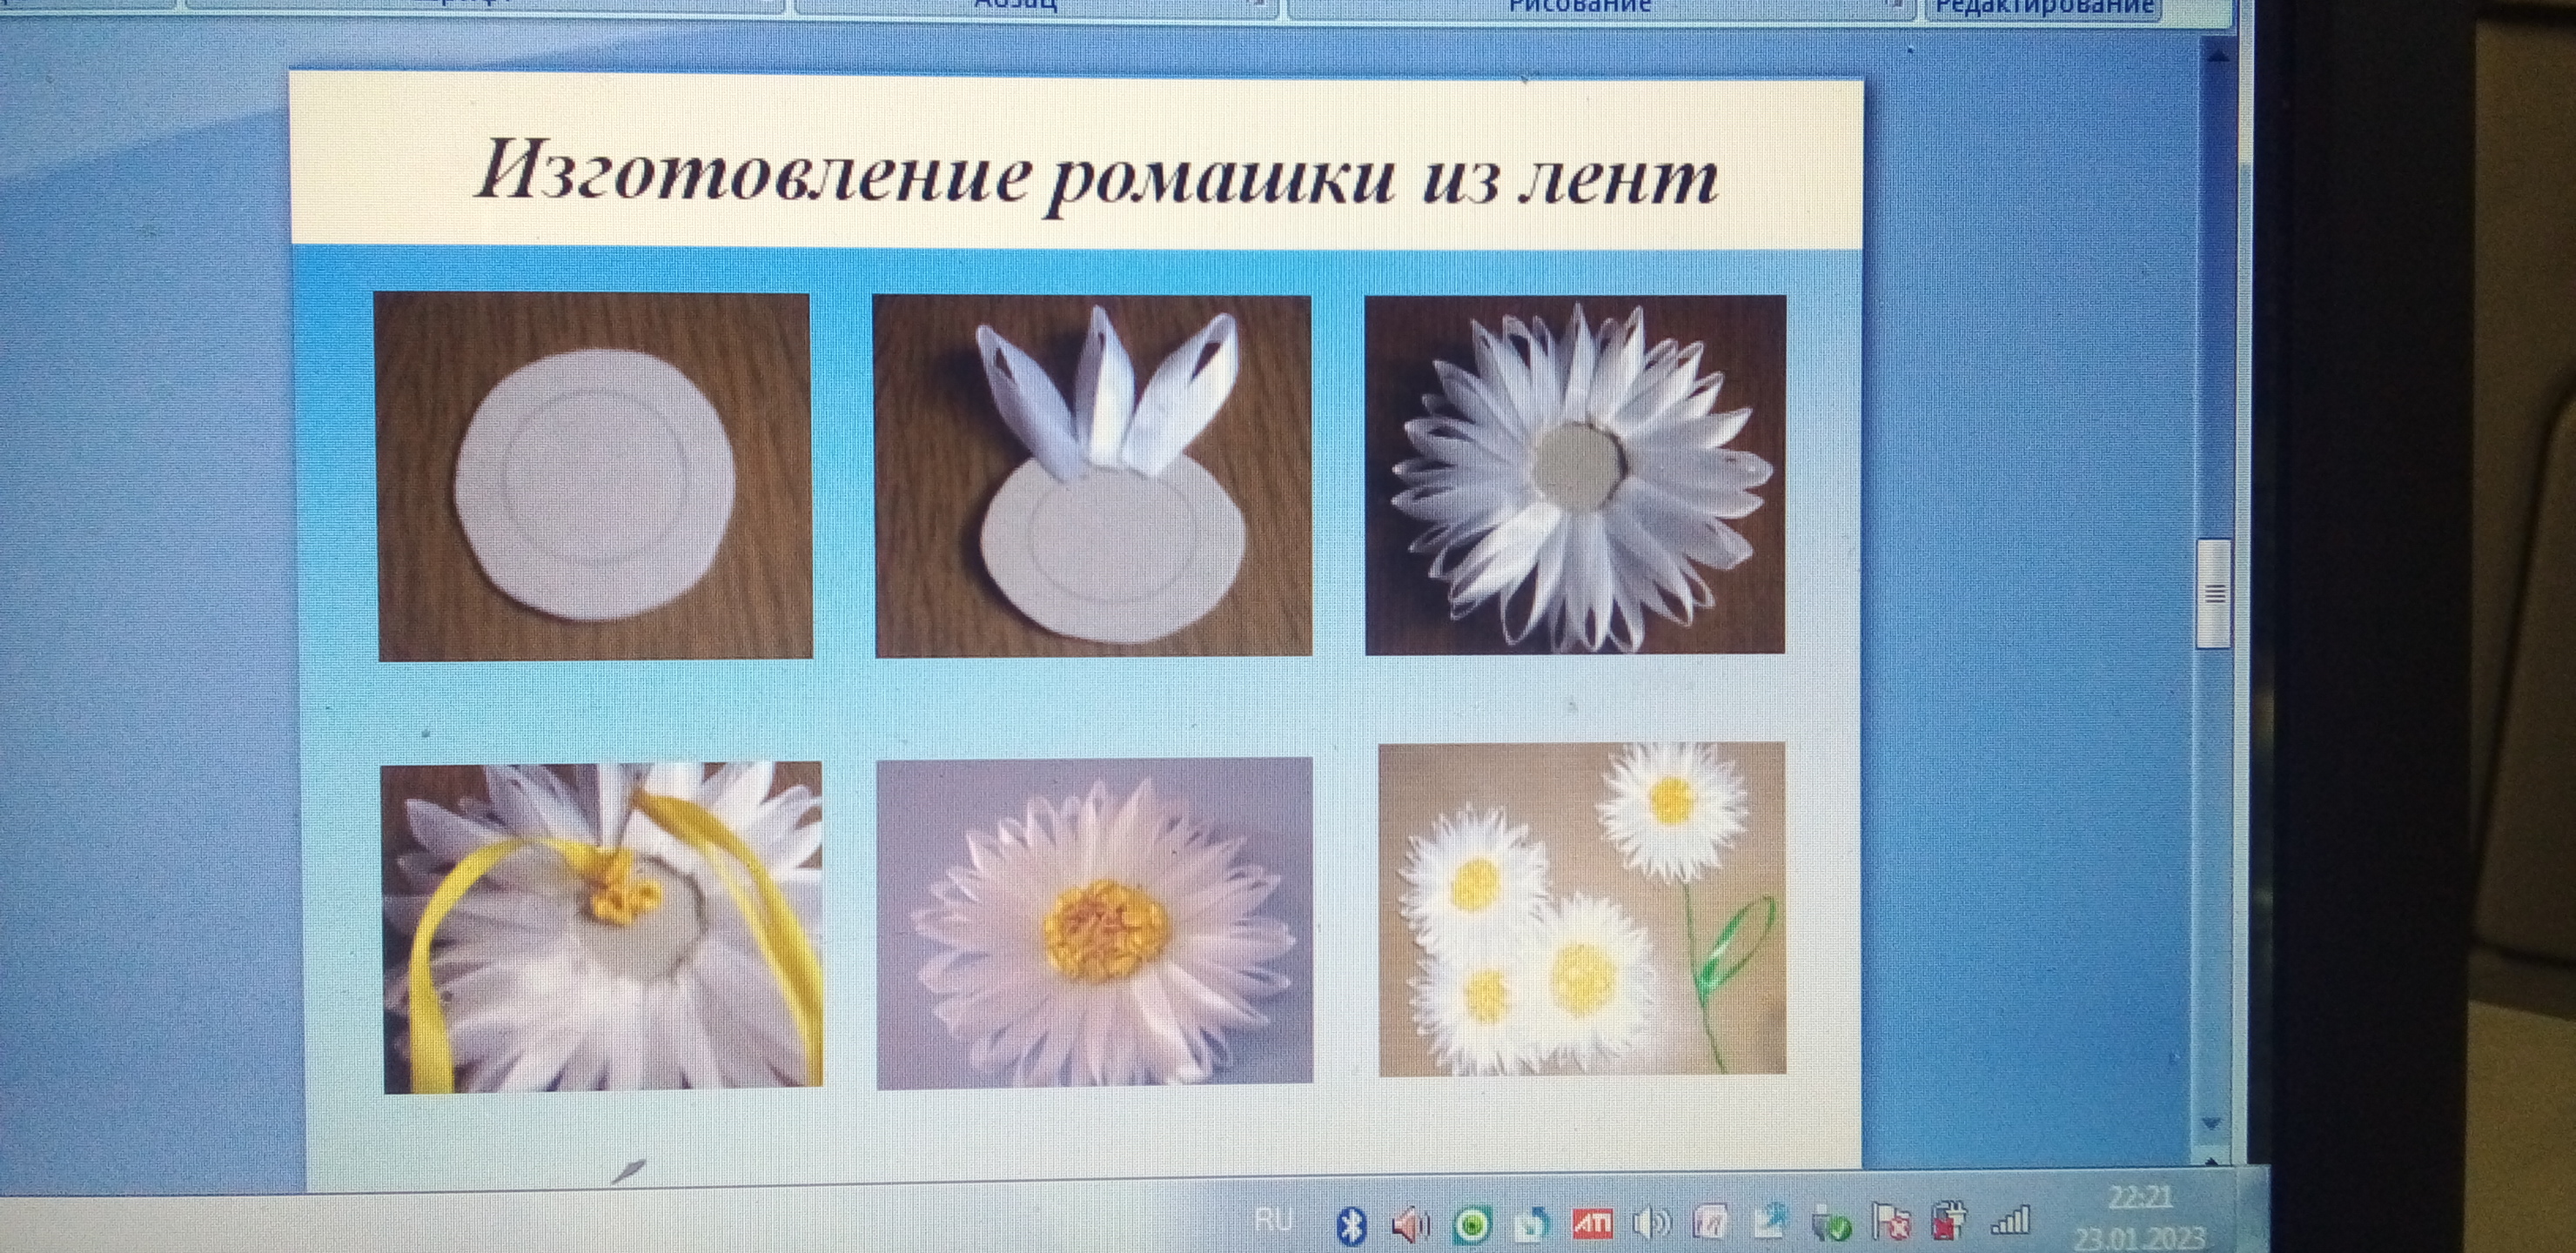This screenshot has width=2576, height=1253.
Task: Select the photo of daisies with green stem
Action: 1581,909
